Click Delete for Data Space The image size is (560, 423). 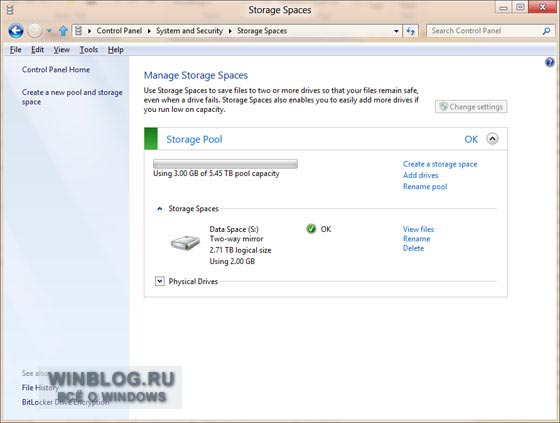(413, 248)
